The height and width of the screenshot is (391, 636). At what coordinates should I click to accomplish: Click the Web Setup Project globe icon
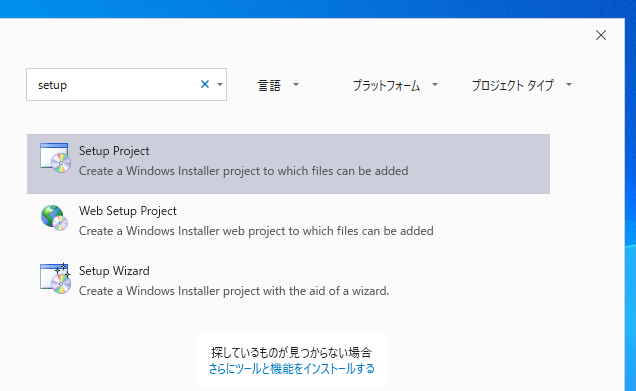coord(55,218)
